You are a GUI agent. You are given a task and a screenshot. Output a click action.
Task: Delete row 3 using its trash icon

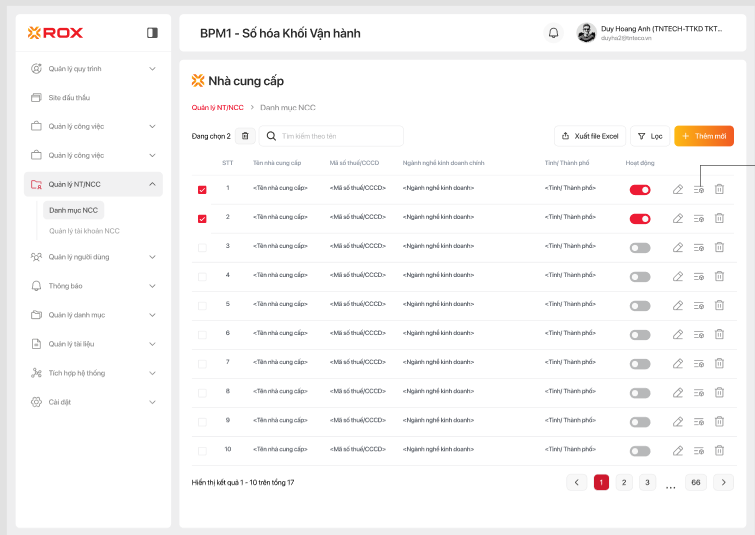[x=719, y=247]
